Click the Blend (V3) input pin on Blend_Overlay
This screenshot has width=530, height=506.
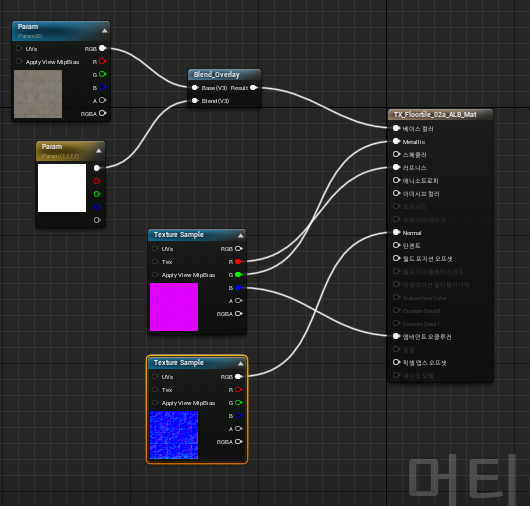click(x=195, y=100)
